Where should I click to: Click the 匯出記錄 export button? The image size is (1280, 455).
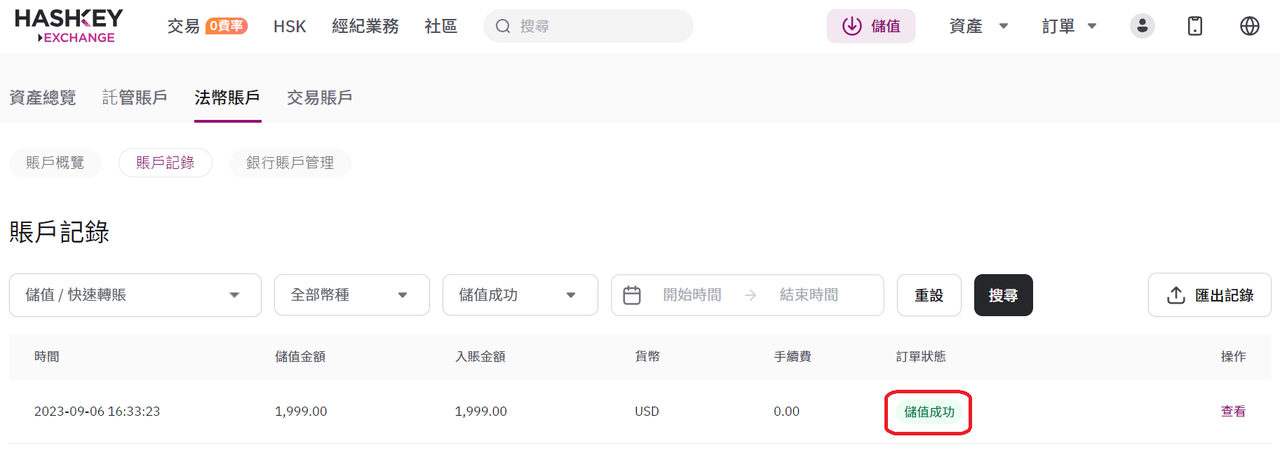point(1209,295)
